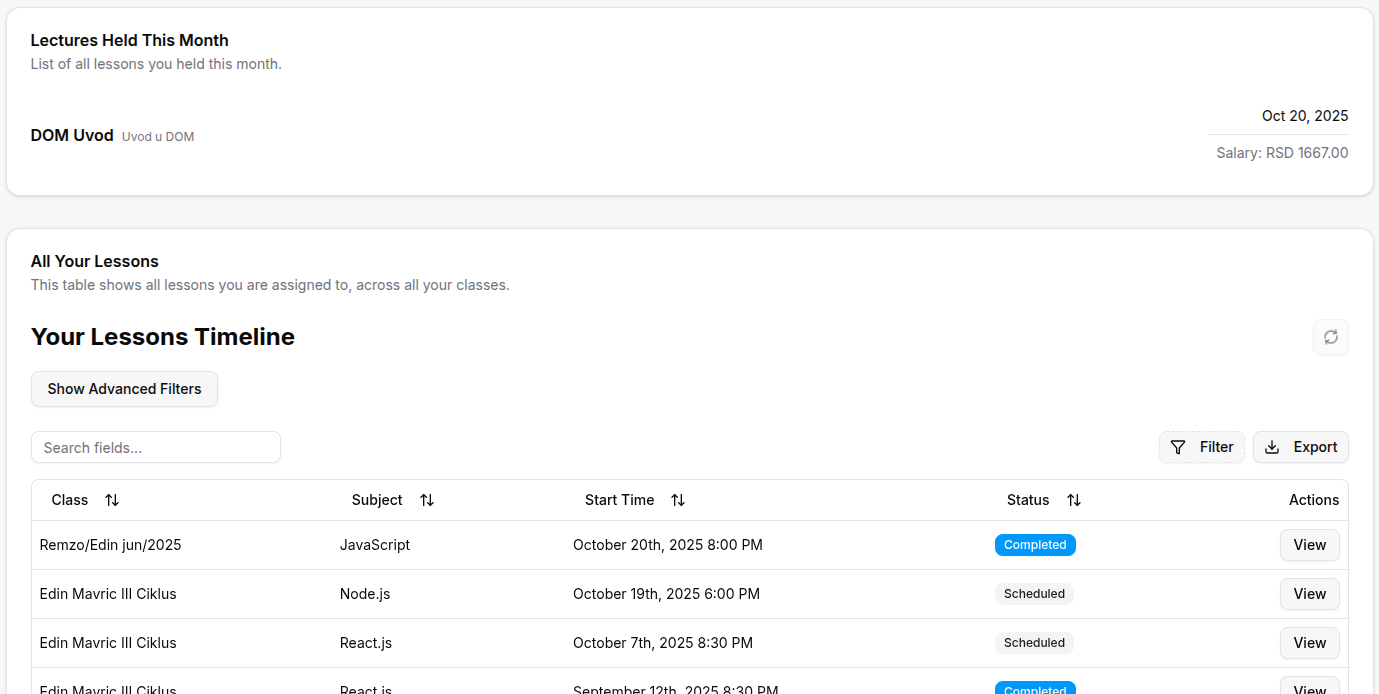The image size is (1379, 694).
Task: Sort lessons by Subject
Action: tap(426, 500)
